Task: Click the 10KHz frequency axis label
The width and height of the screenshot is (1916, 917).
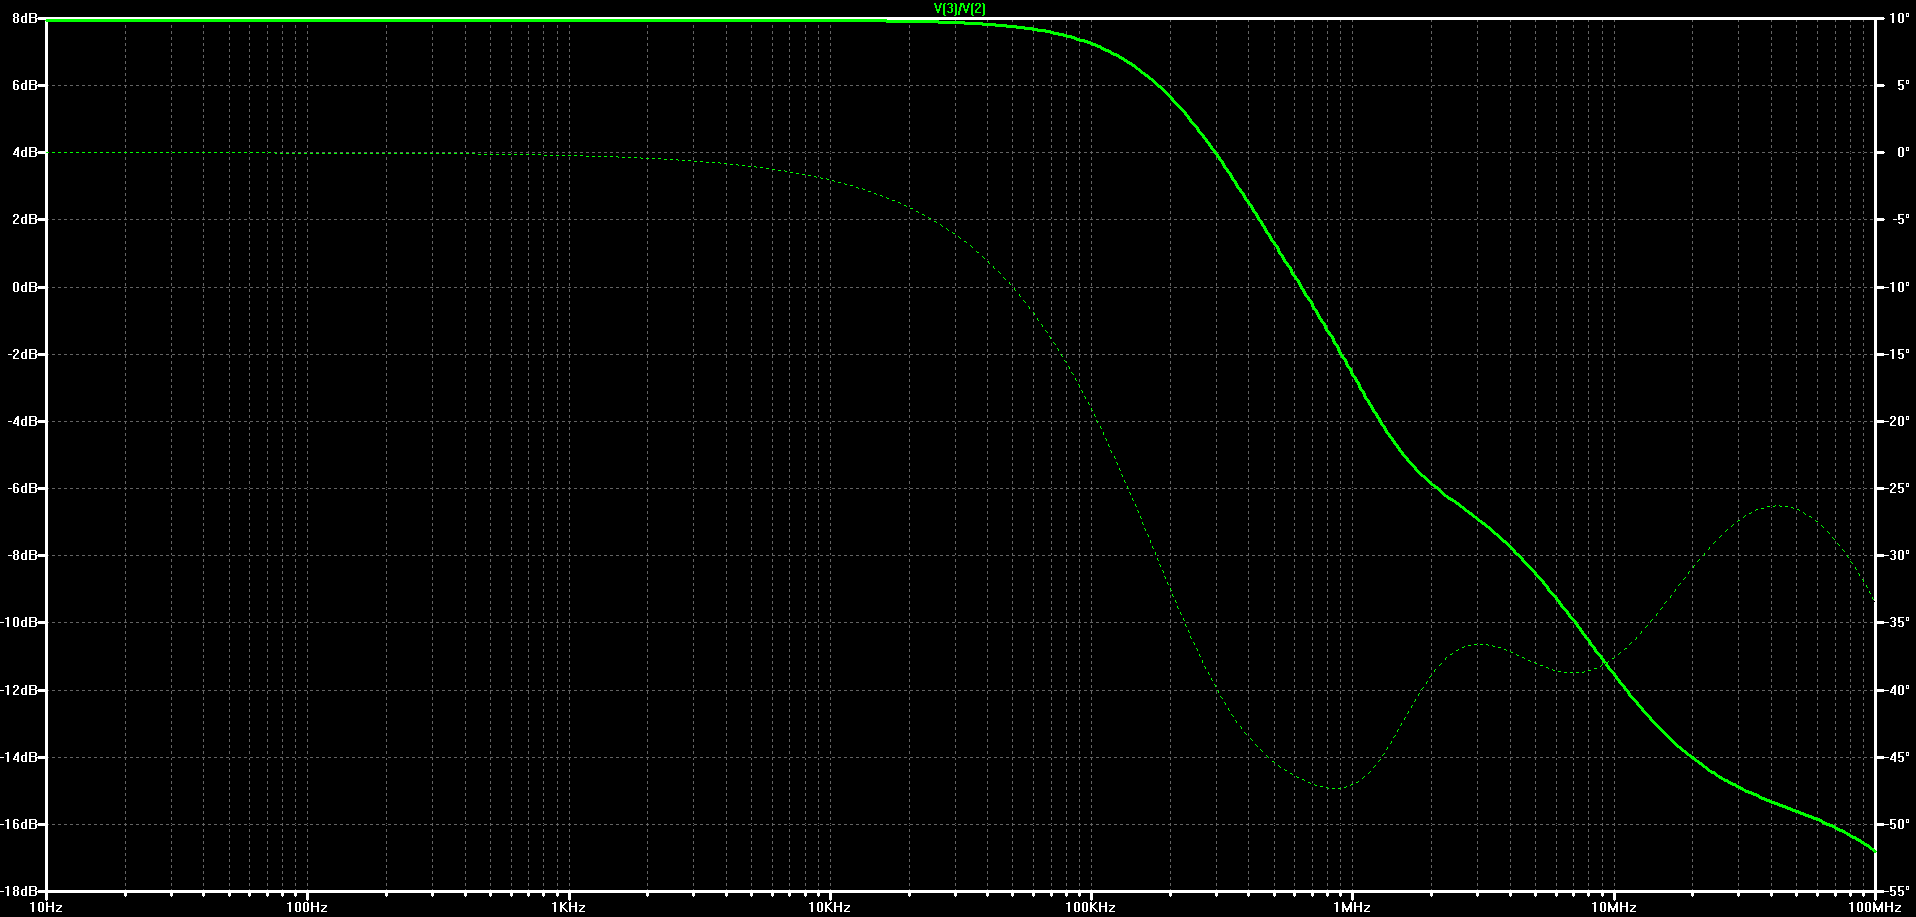Action: click(x=829, y=907)
